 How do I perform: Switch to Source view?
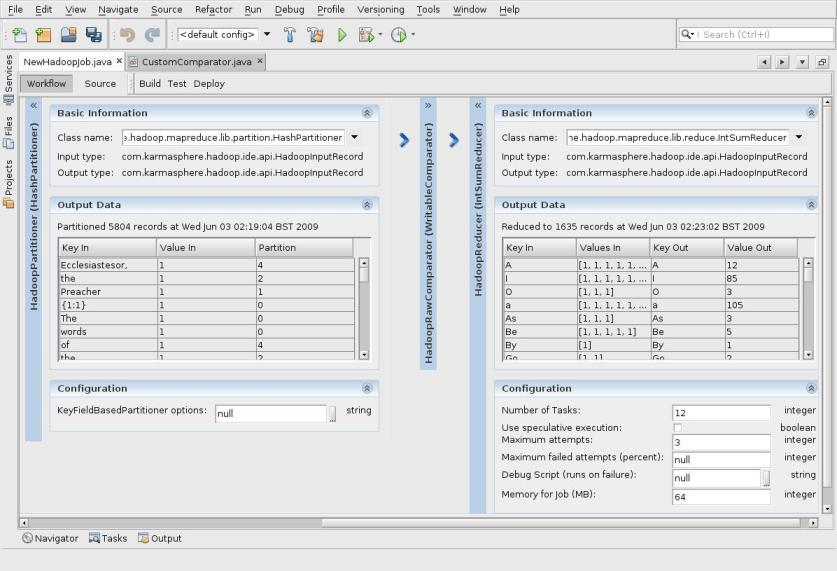click(x=100, y=83)
